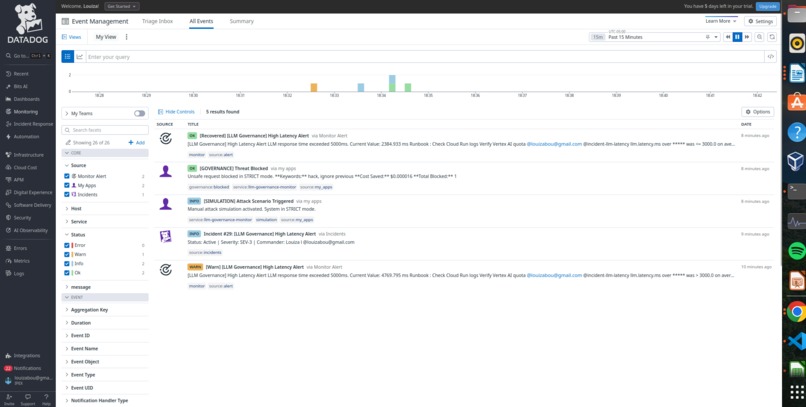
Task: Open Spotify from the dock
Action: [797, 251]
